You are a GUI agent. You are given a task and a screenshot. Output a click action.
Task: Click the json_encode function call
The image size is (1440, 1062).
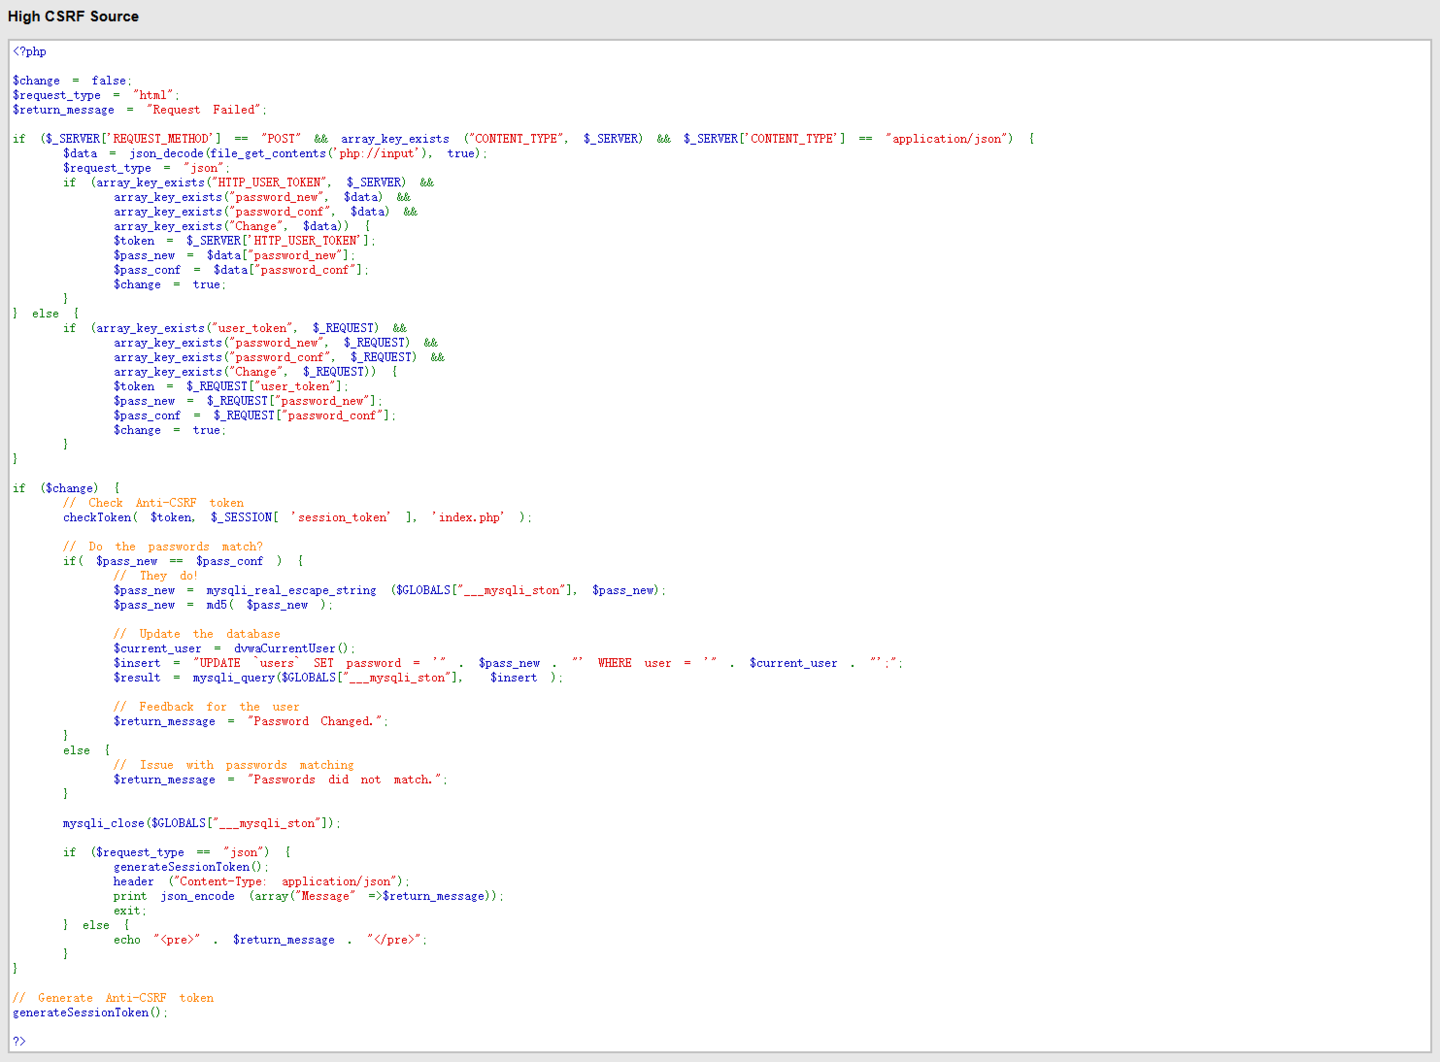tap(197, 896)
